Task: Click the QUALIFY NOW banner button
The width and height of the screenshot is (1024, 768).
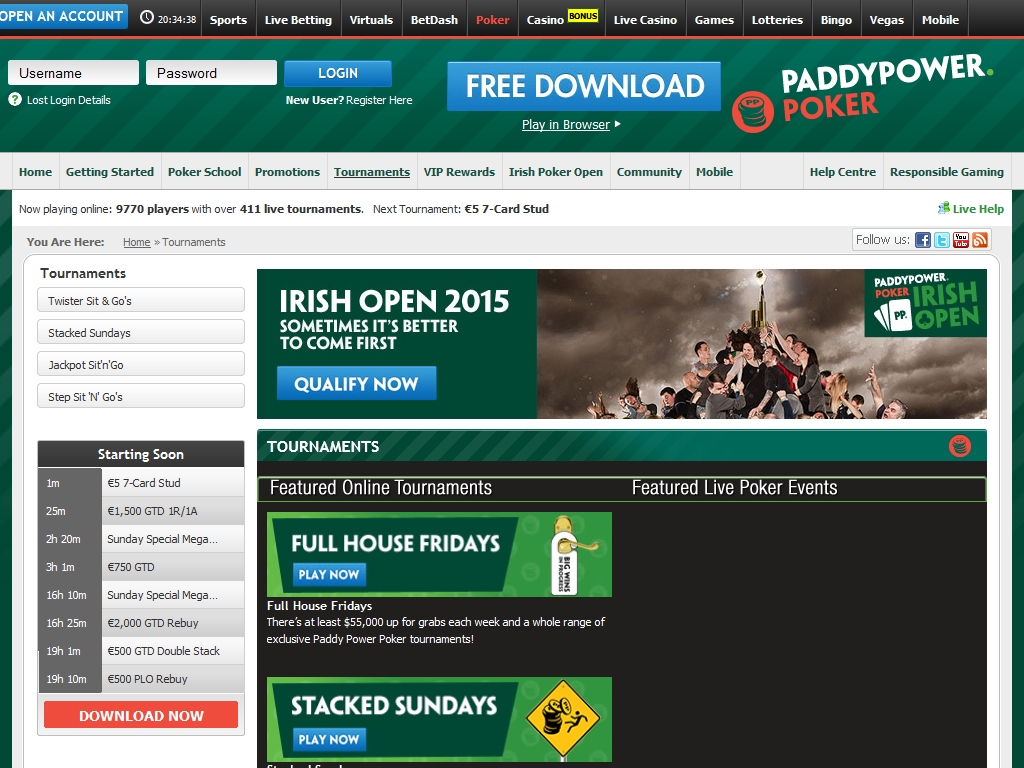Action: [356, 384]
